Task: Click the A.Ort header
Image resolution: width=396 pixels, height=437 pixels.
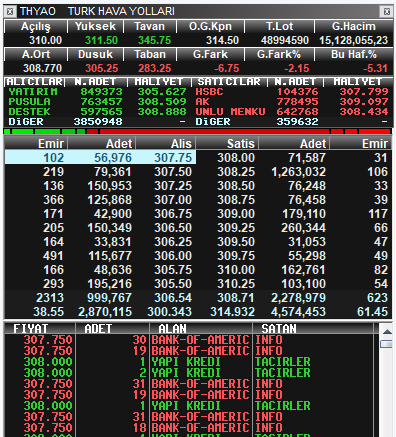Action: [x=36, y=54]
